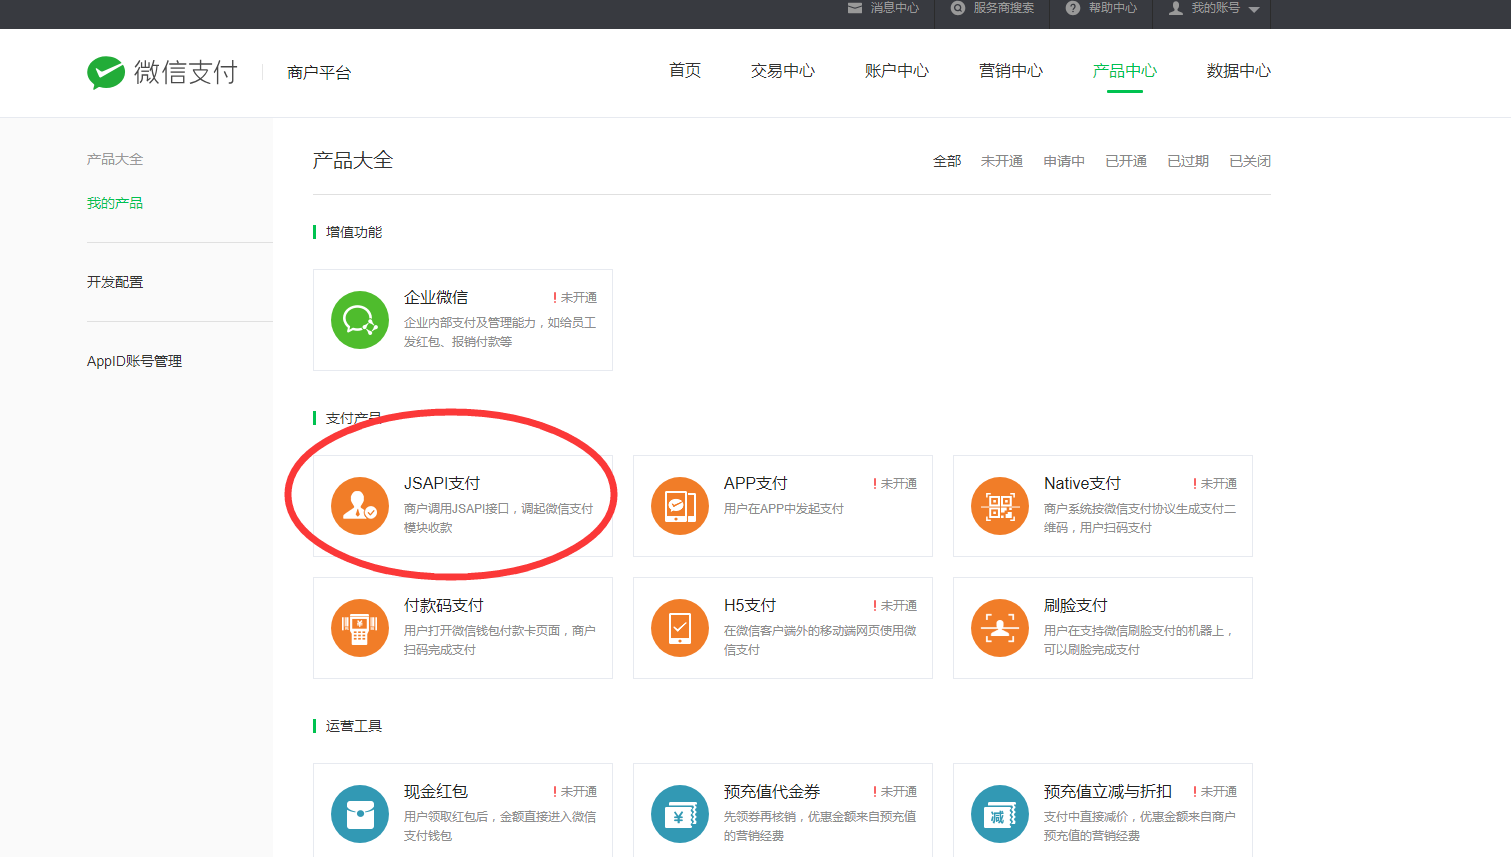Open 数据中心 in the top navigation
This screenshot has height=857, width=1511.
click(x=1239, y=71)
